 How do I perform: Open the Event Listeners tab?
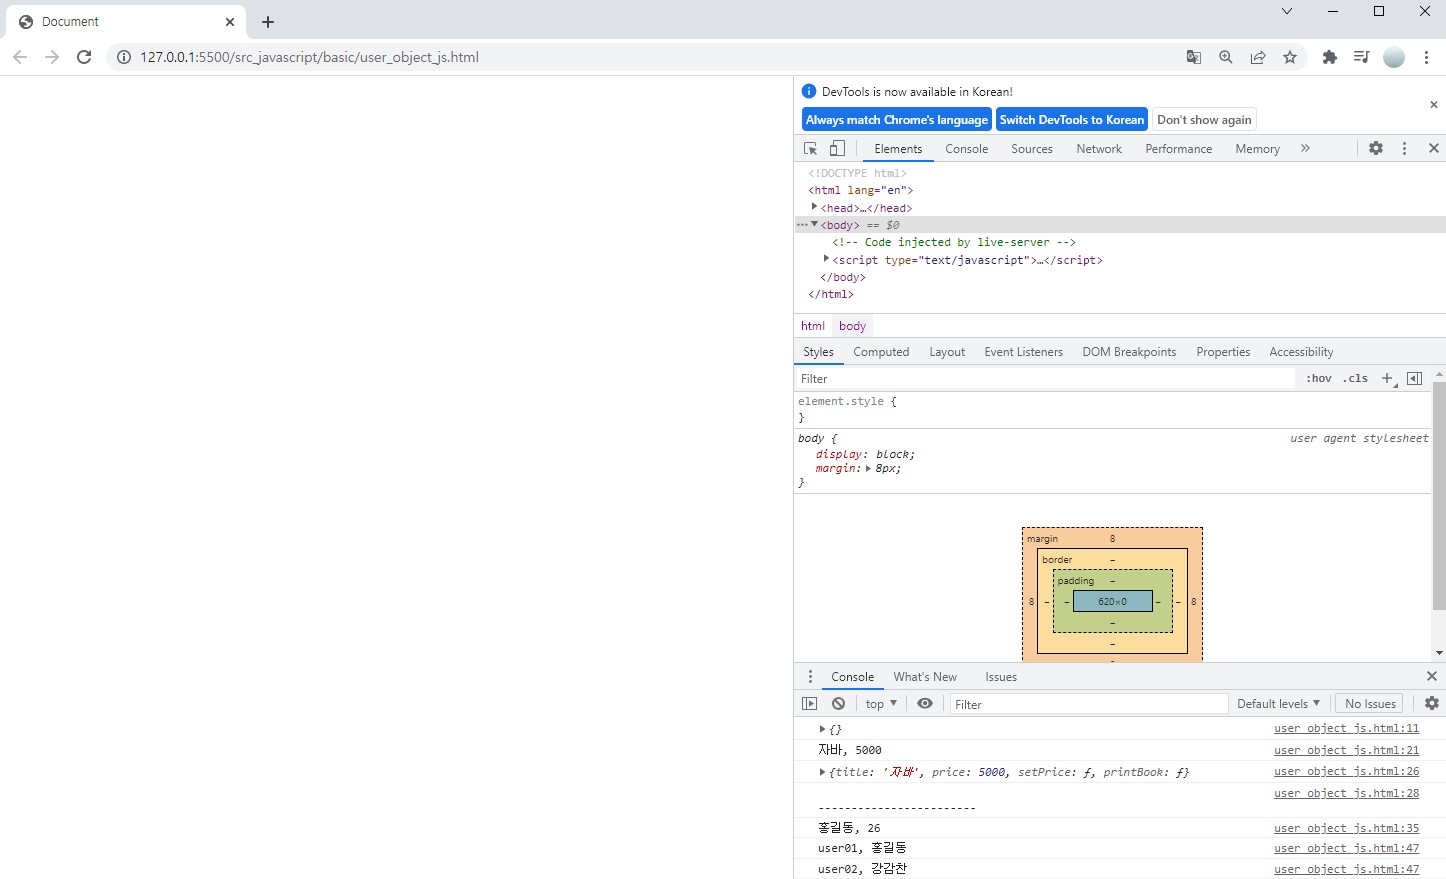pos(1023,352)
